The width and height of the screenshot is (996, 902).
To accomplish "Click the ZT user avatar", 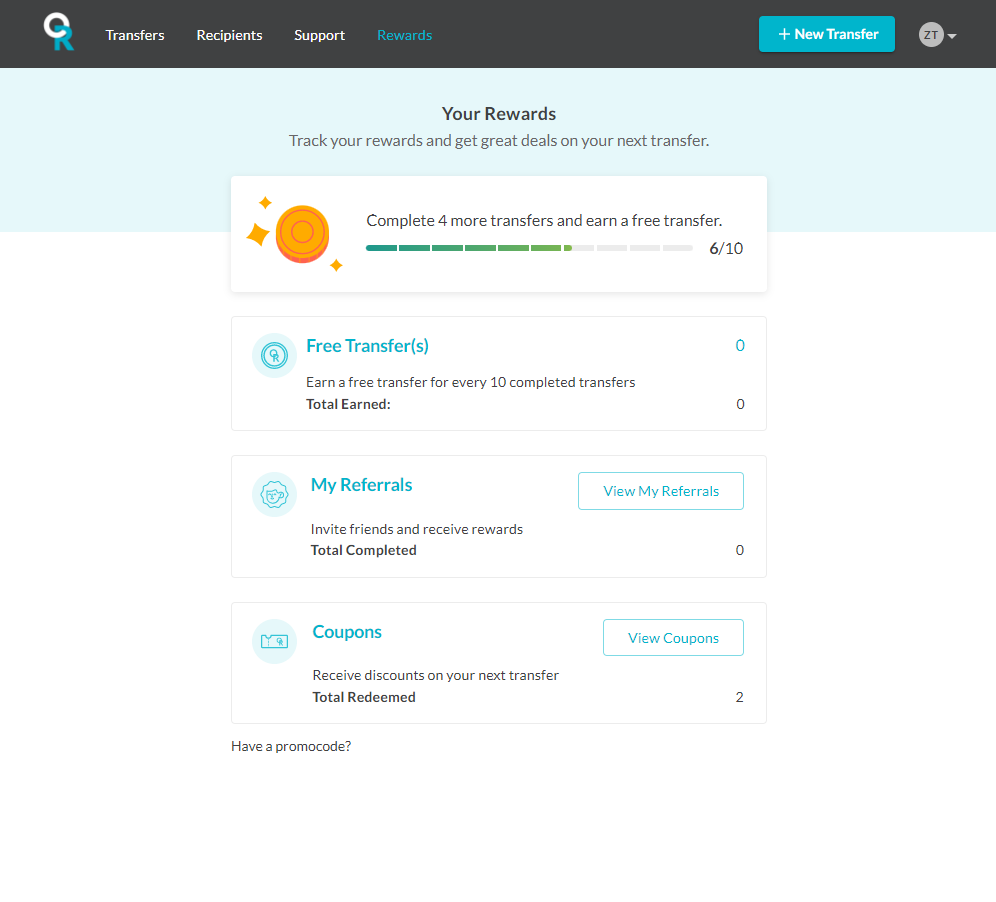I will coord(931,35).
